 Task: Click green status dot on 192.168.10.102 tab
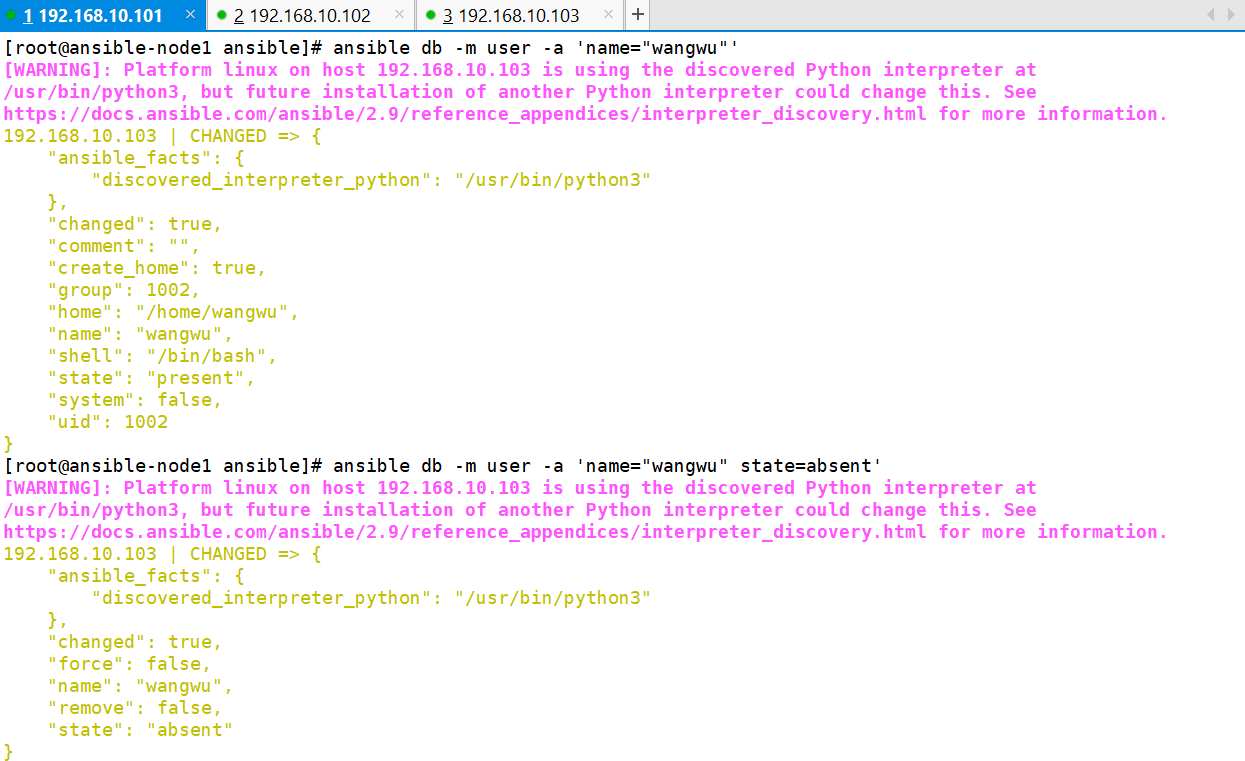222,16
